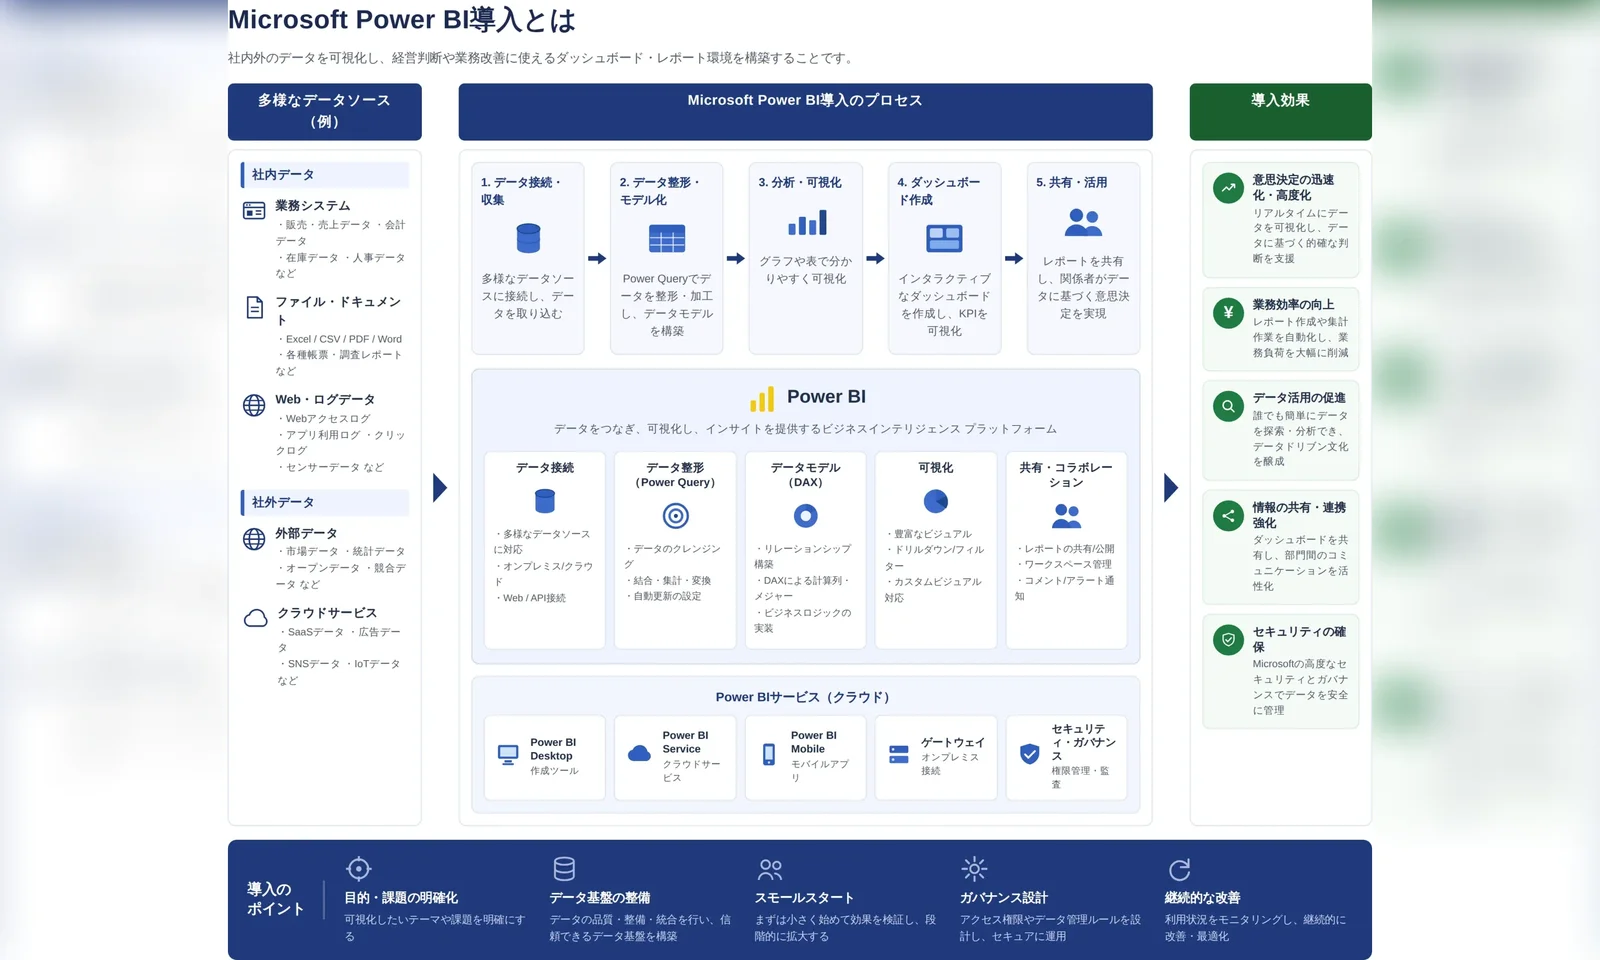Click the Power BI Mobile phone icon
The image size is (1600, 960).
(769, 754)
